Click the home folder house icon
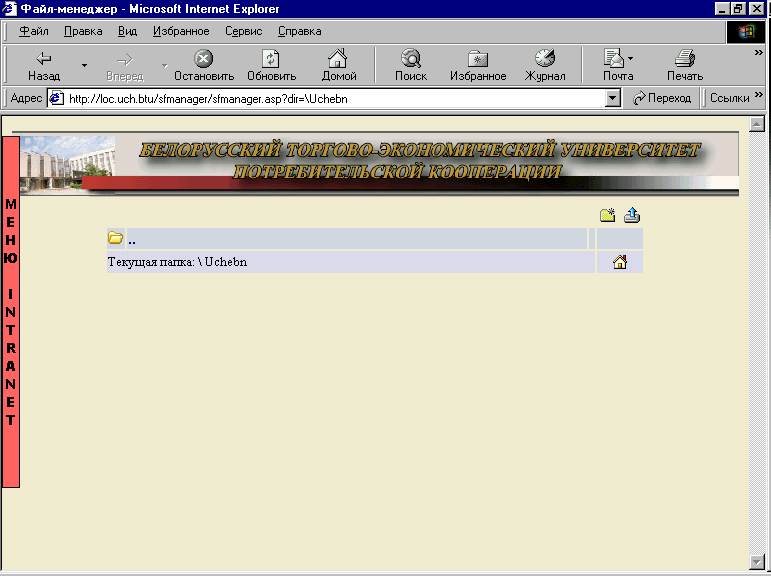The image size is (771, 576). (620, 262)
